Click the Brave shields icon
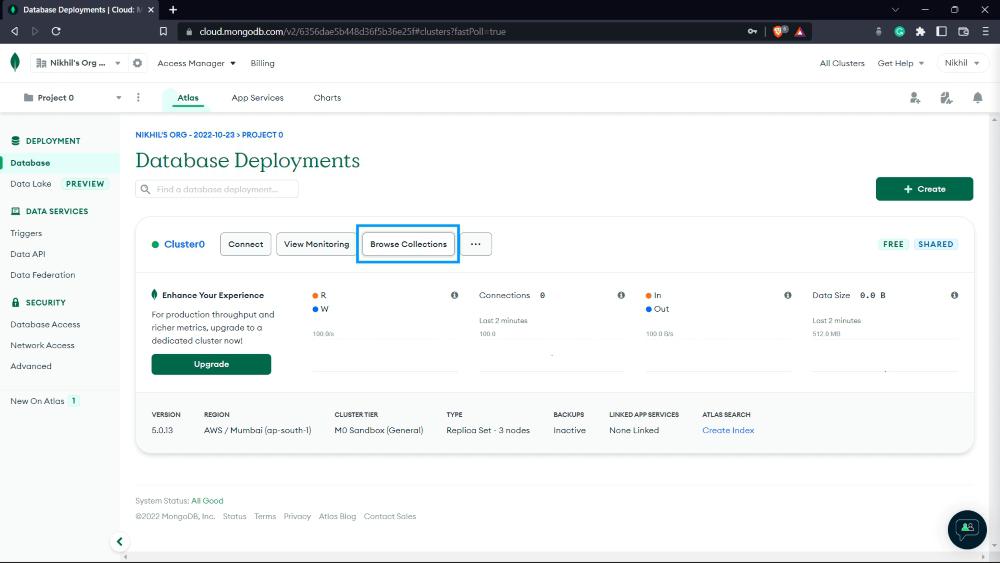This screenshot has height=563, width=1000. pos(779,31)
